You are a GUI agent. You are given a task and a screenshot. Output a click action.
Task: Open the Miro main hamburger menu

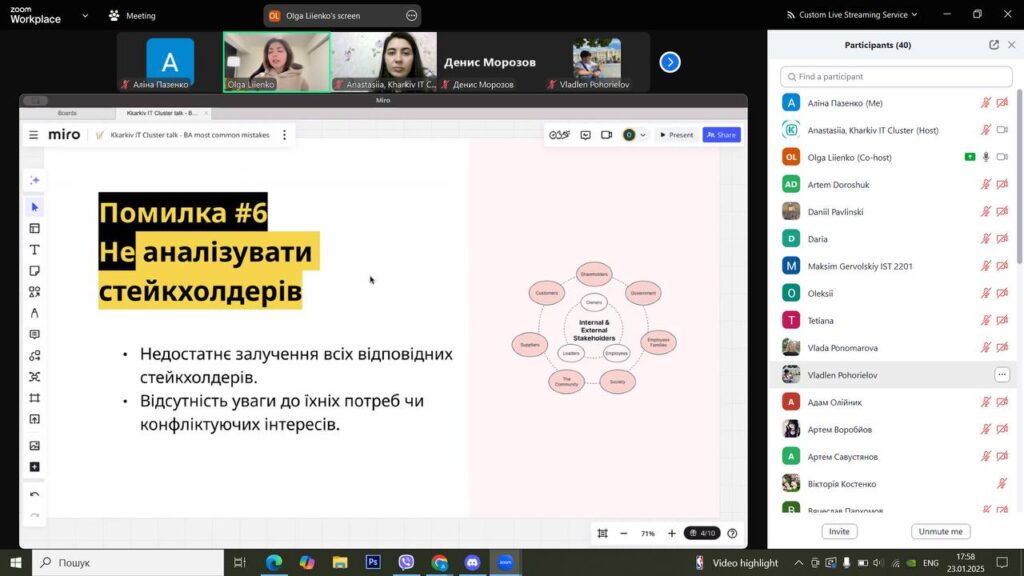(33, 135)
